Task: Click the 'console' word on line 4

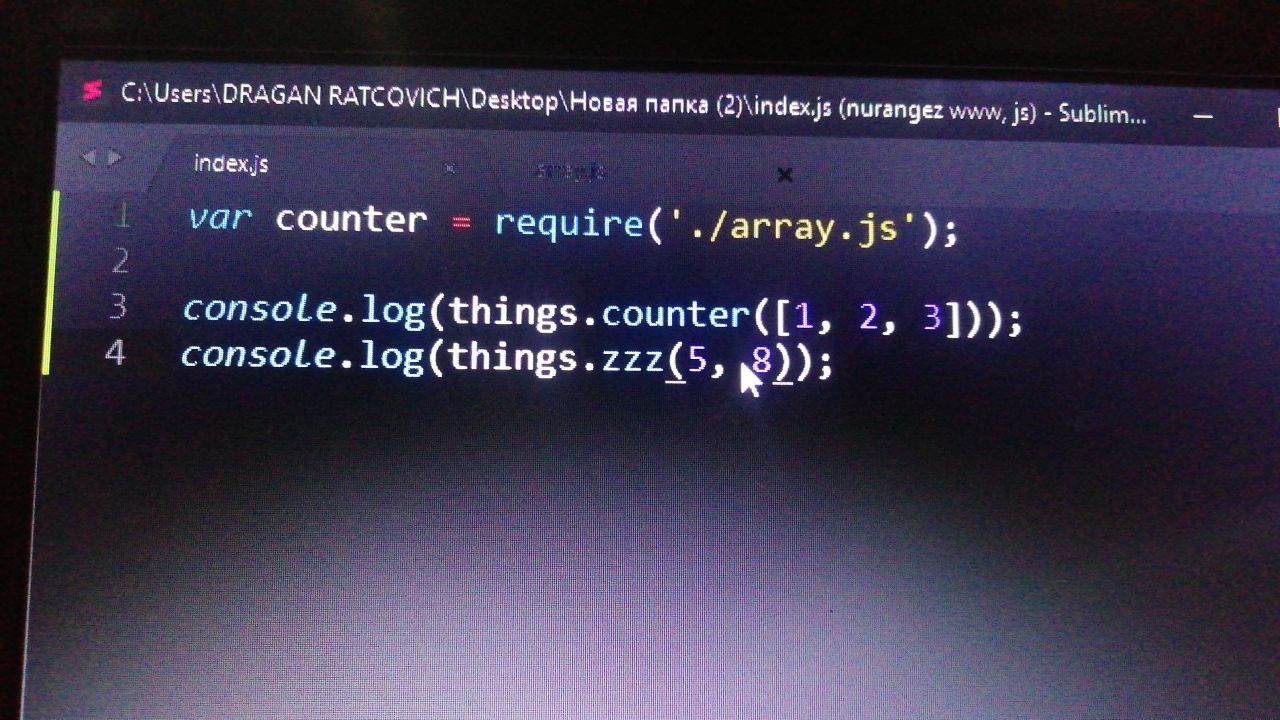Action: (x=257, y=355)
